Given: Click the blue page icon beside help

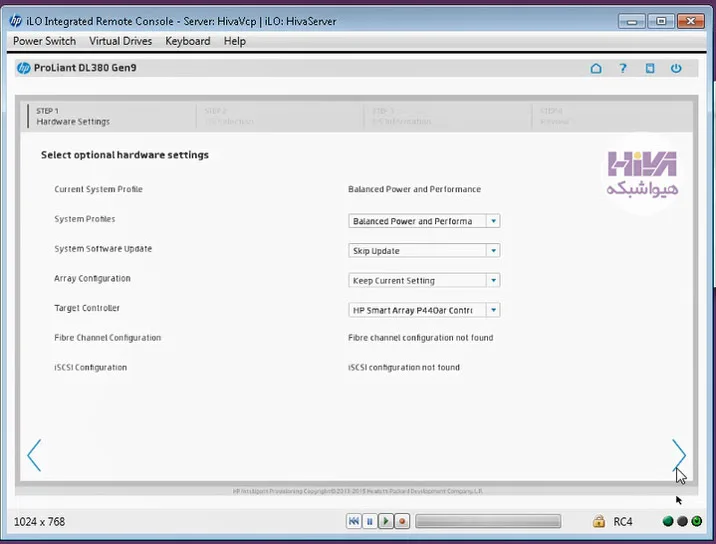Looking at the screenshot, I should click(650, 69).
